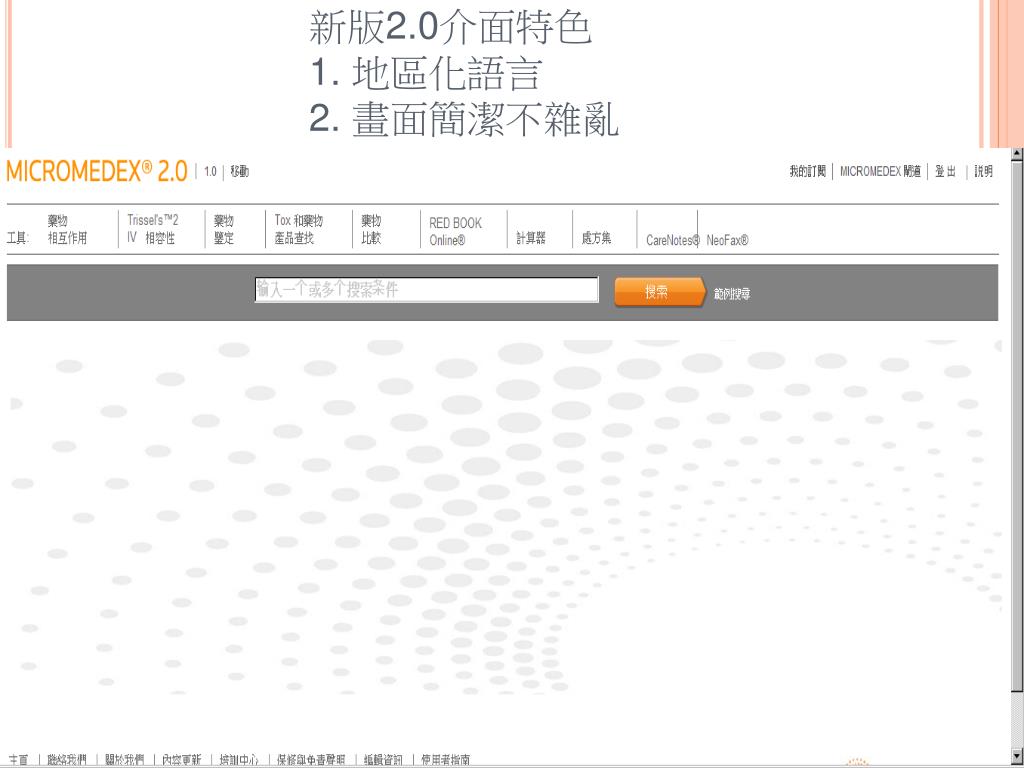Open NeoFax tool
Image resolution: width=1024 pixels, height=768 pixels.
click(x=727, y=240)
